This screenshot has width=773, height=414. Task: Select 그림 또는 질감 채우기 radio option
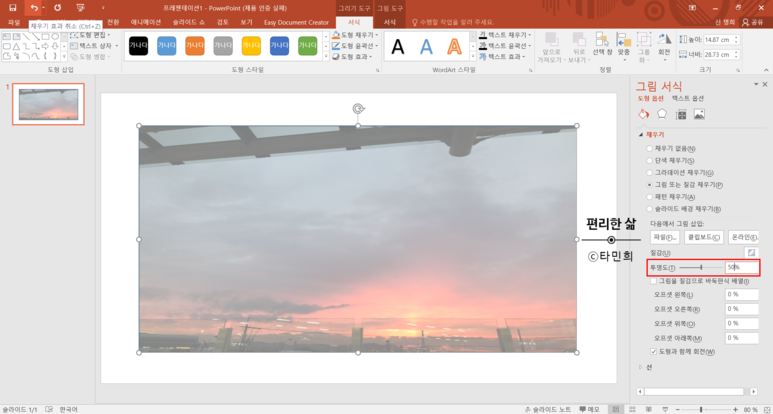tap(649, 185)
